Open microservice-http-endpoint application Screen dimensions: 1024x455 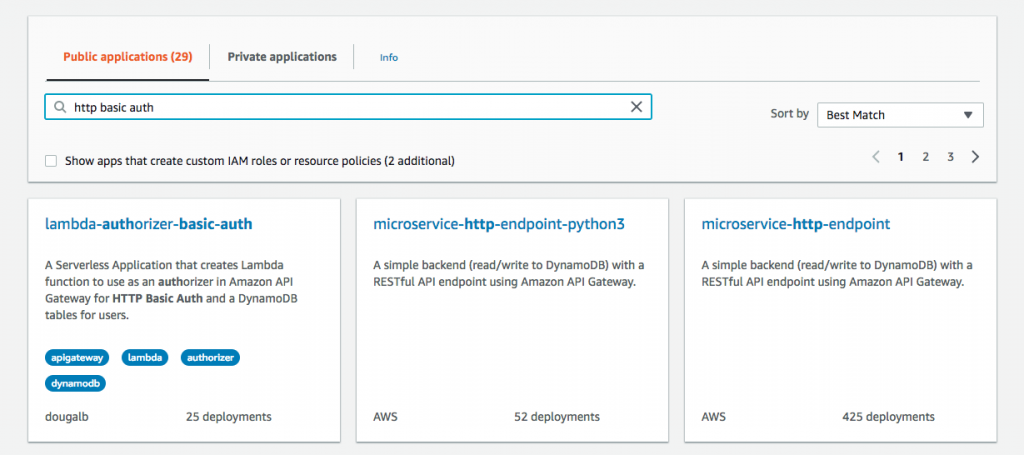796,224
